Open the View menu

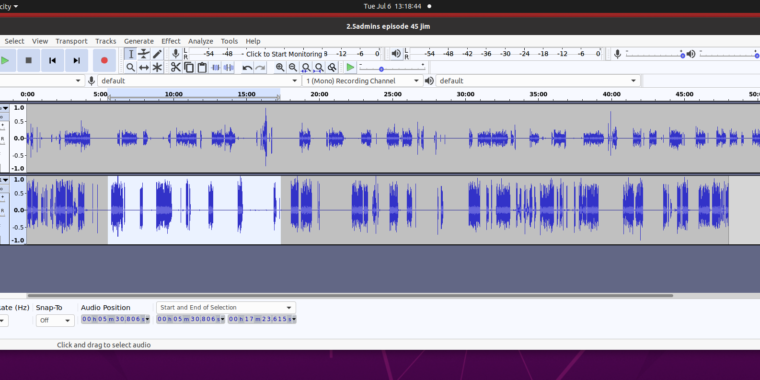(x=40, y=41)
